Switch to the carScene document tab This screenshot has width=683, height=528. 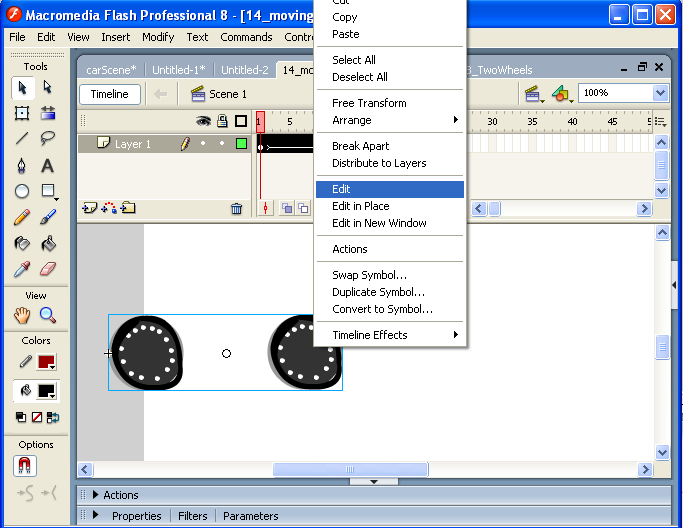tap(111, 70)
